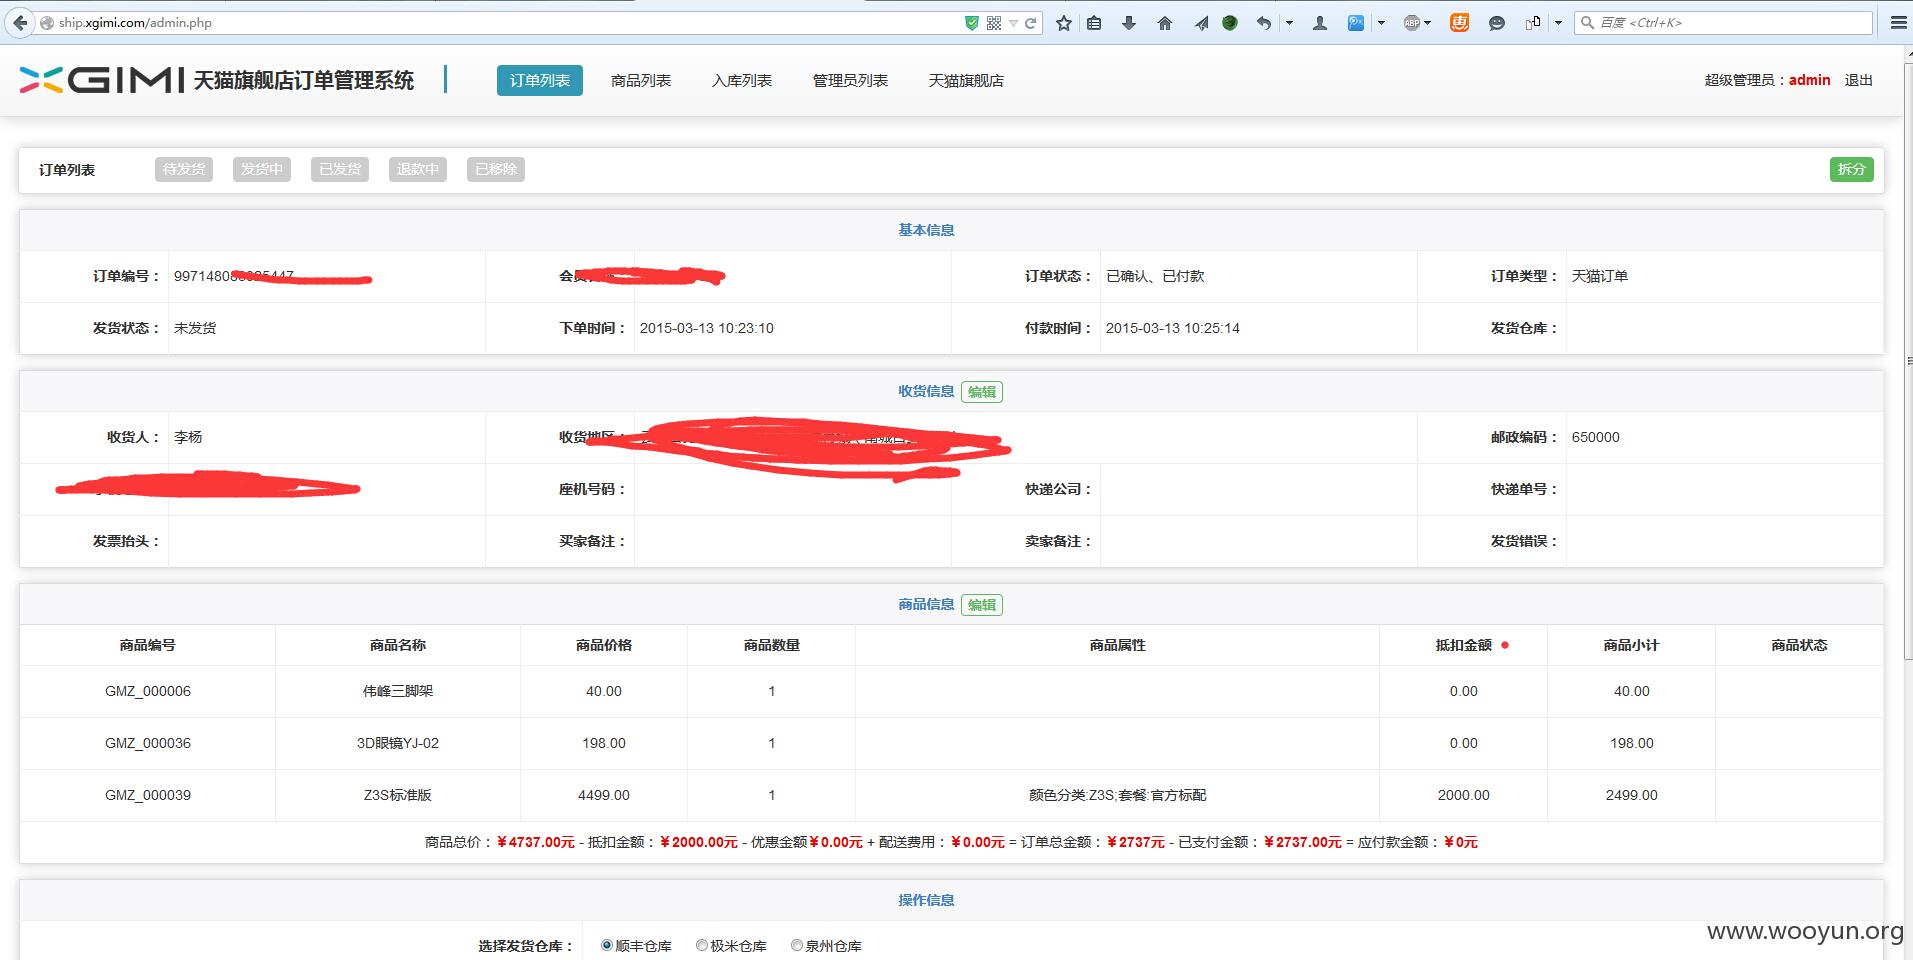
Task: Click recipient name 李杨
Action: click(188, 437)
